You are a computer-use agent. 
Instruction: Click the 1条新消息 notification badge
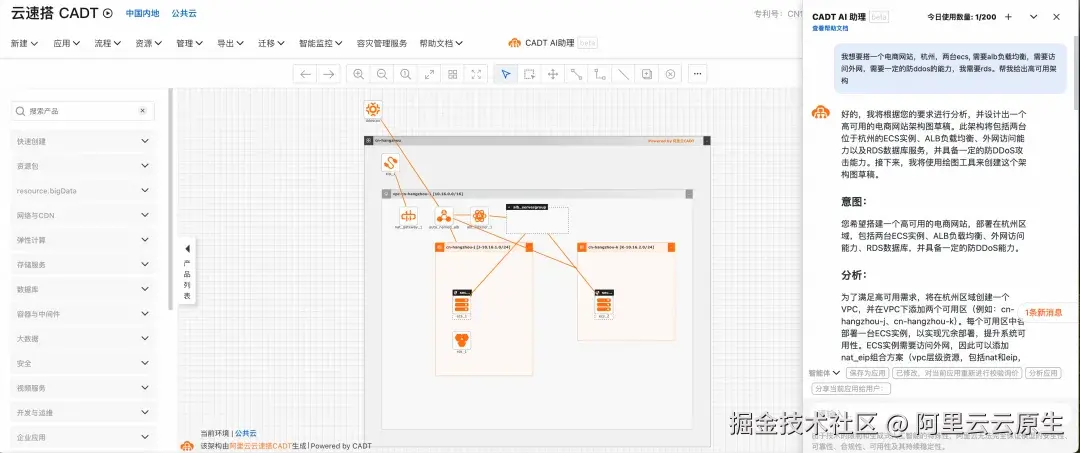[1043, 313]
